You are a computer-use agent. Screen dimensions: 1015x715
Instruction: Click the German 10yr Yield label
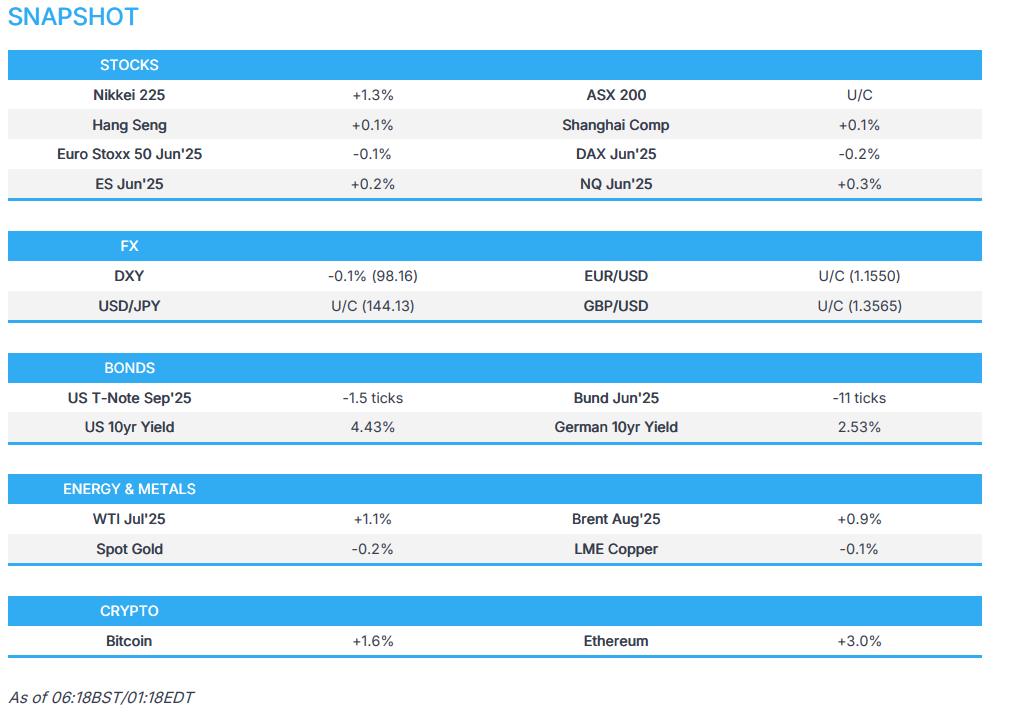coord(616,427)
